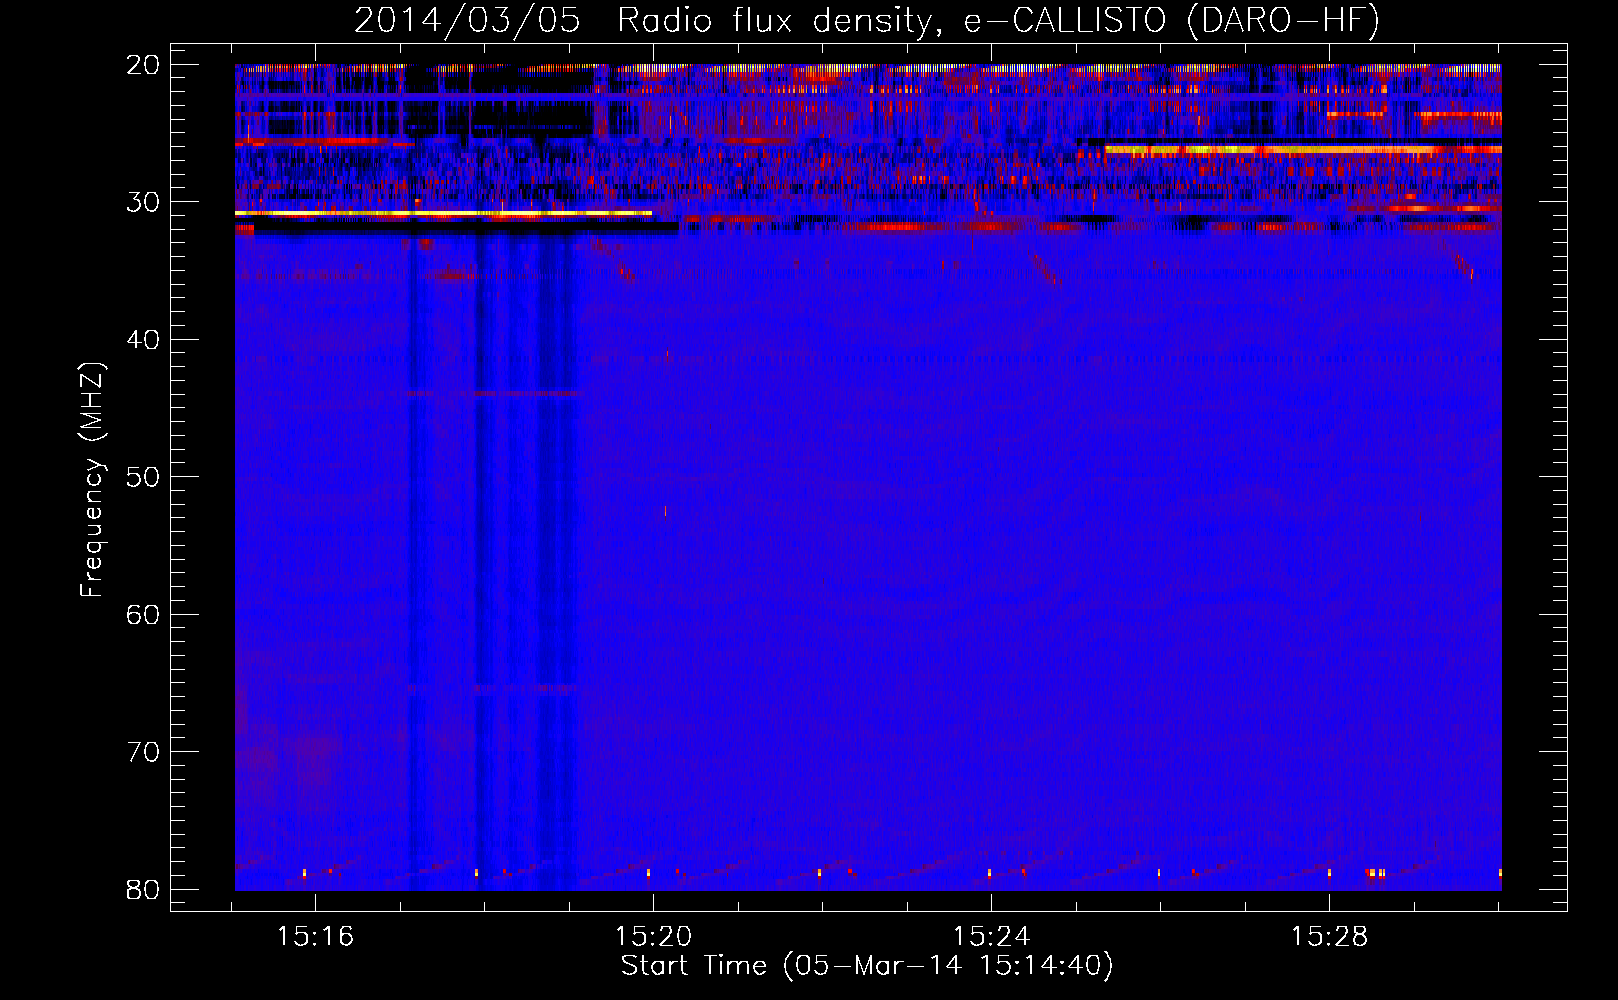
Task: Click the 50 frequency tick label
Action: tap(144, 477)
